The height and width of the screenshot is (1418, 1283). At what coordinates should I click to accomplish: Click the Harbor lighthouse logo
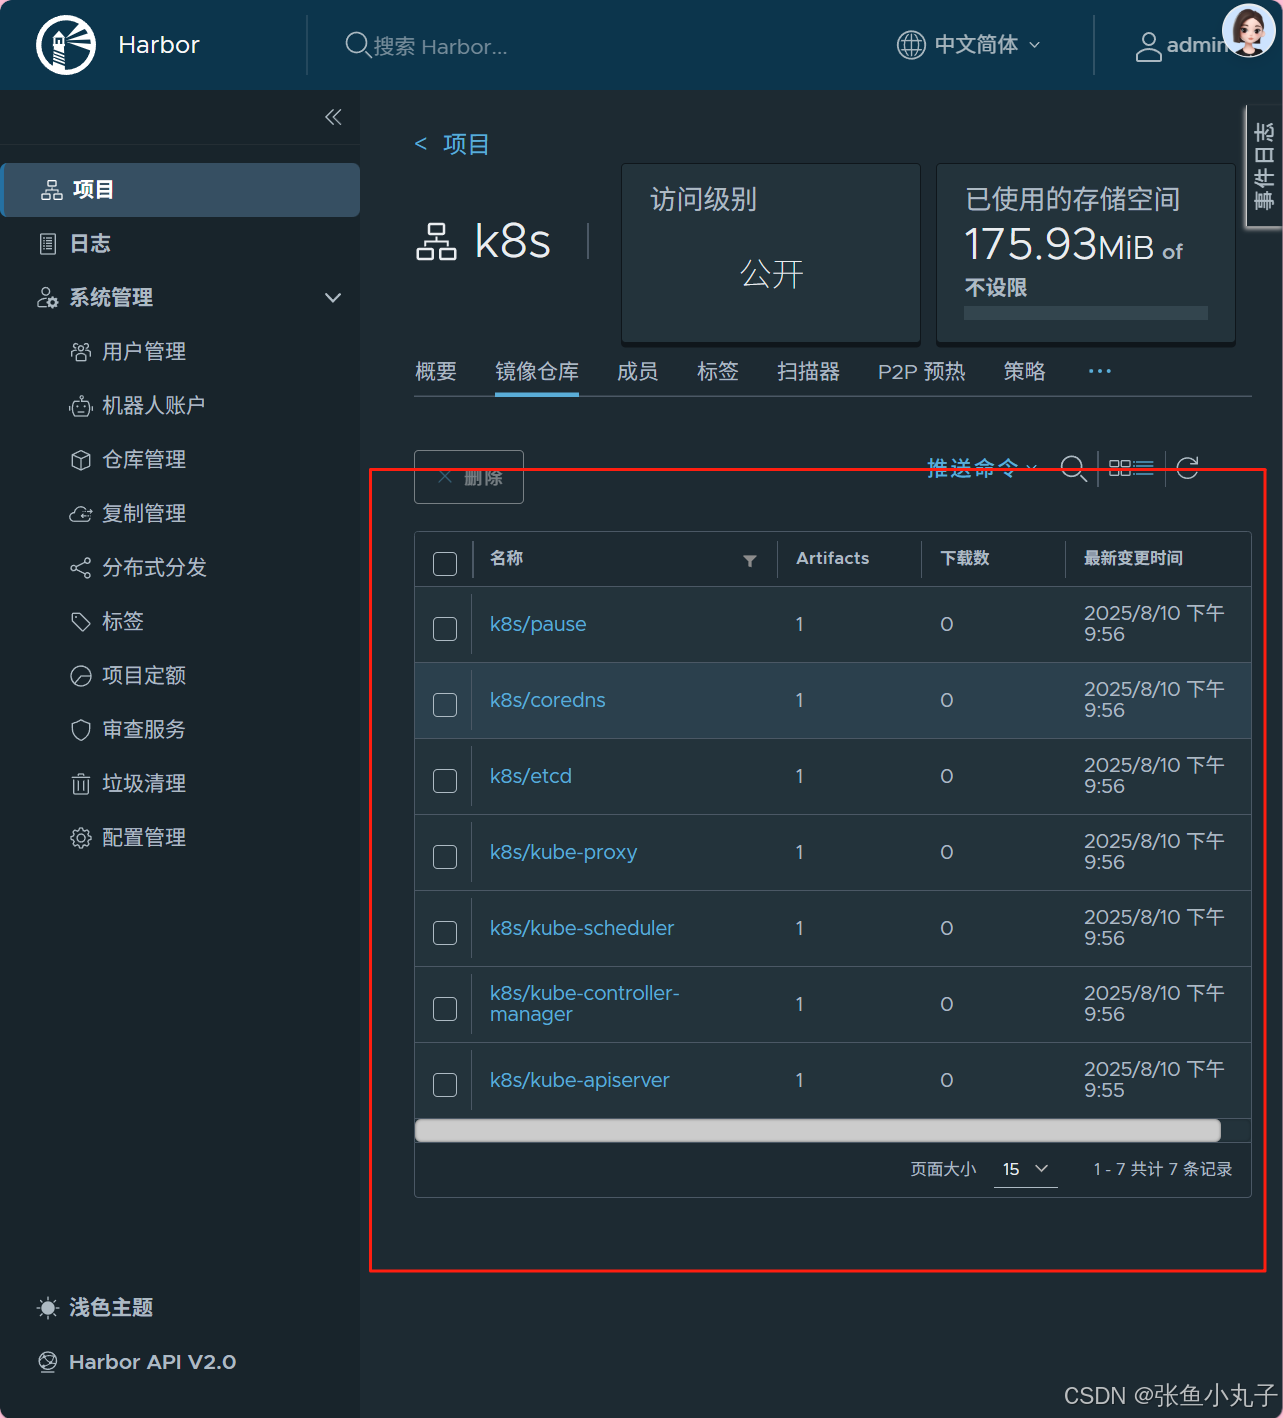click(x=66, y=45)
